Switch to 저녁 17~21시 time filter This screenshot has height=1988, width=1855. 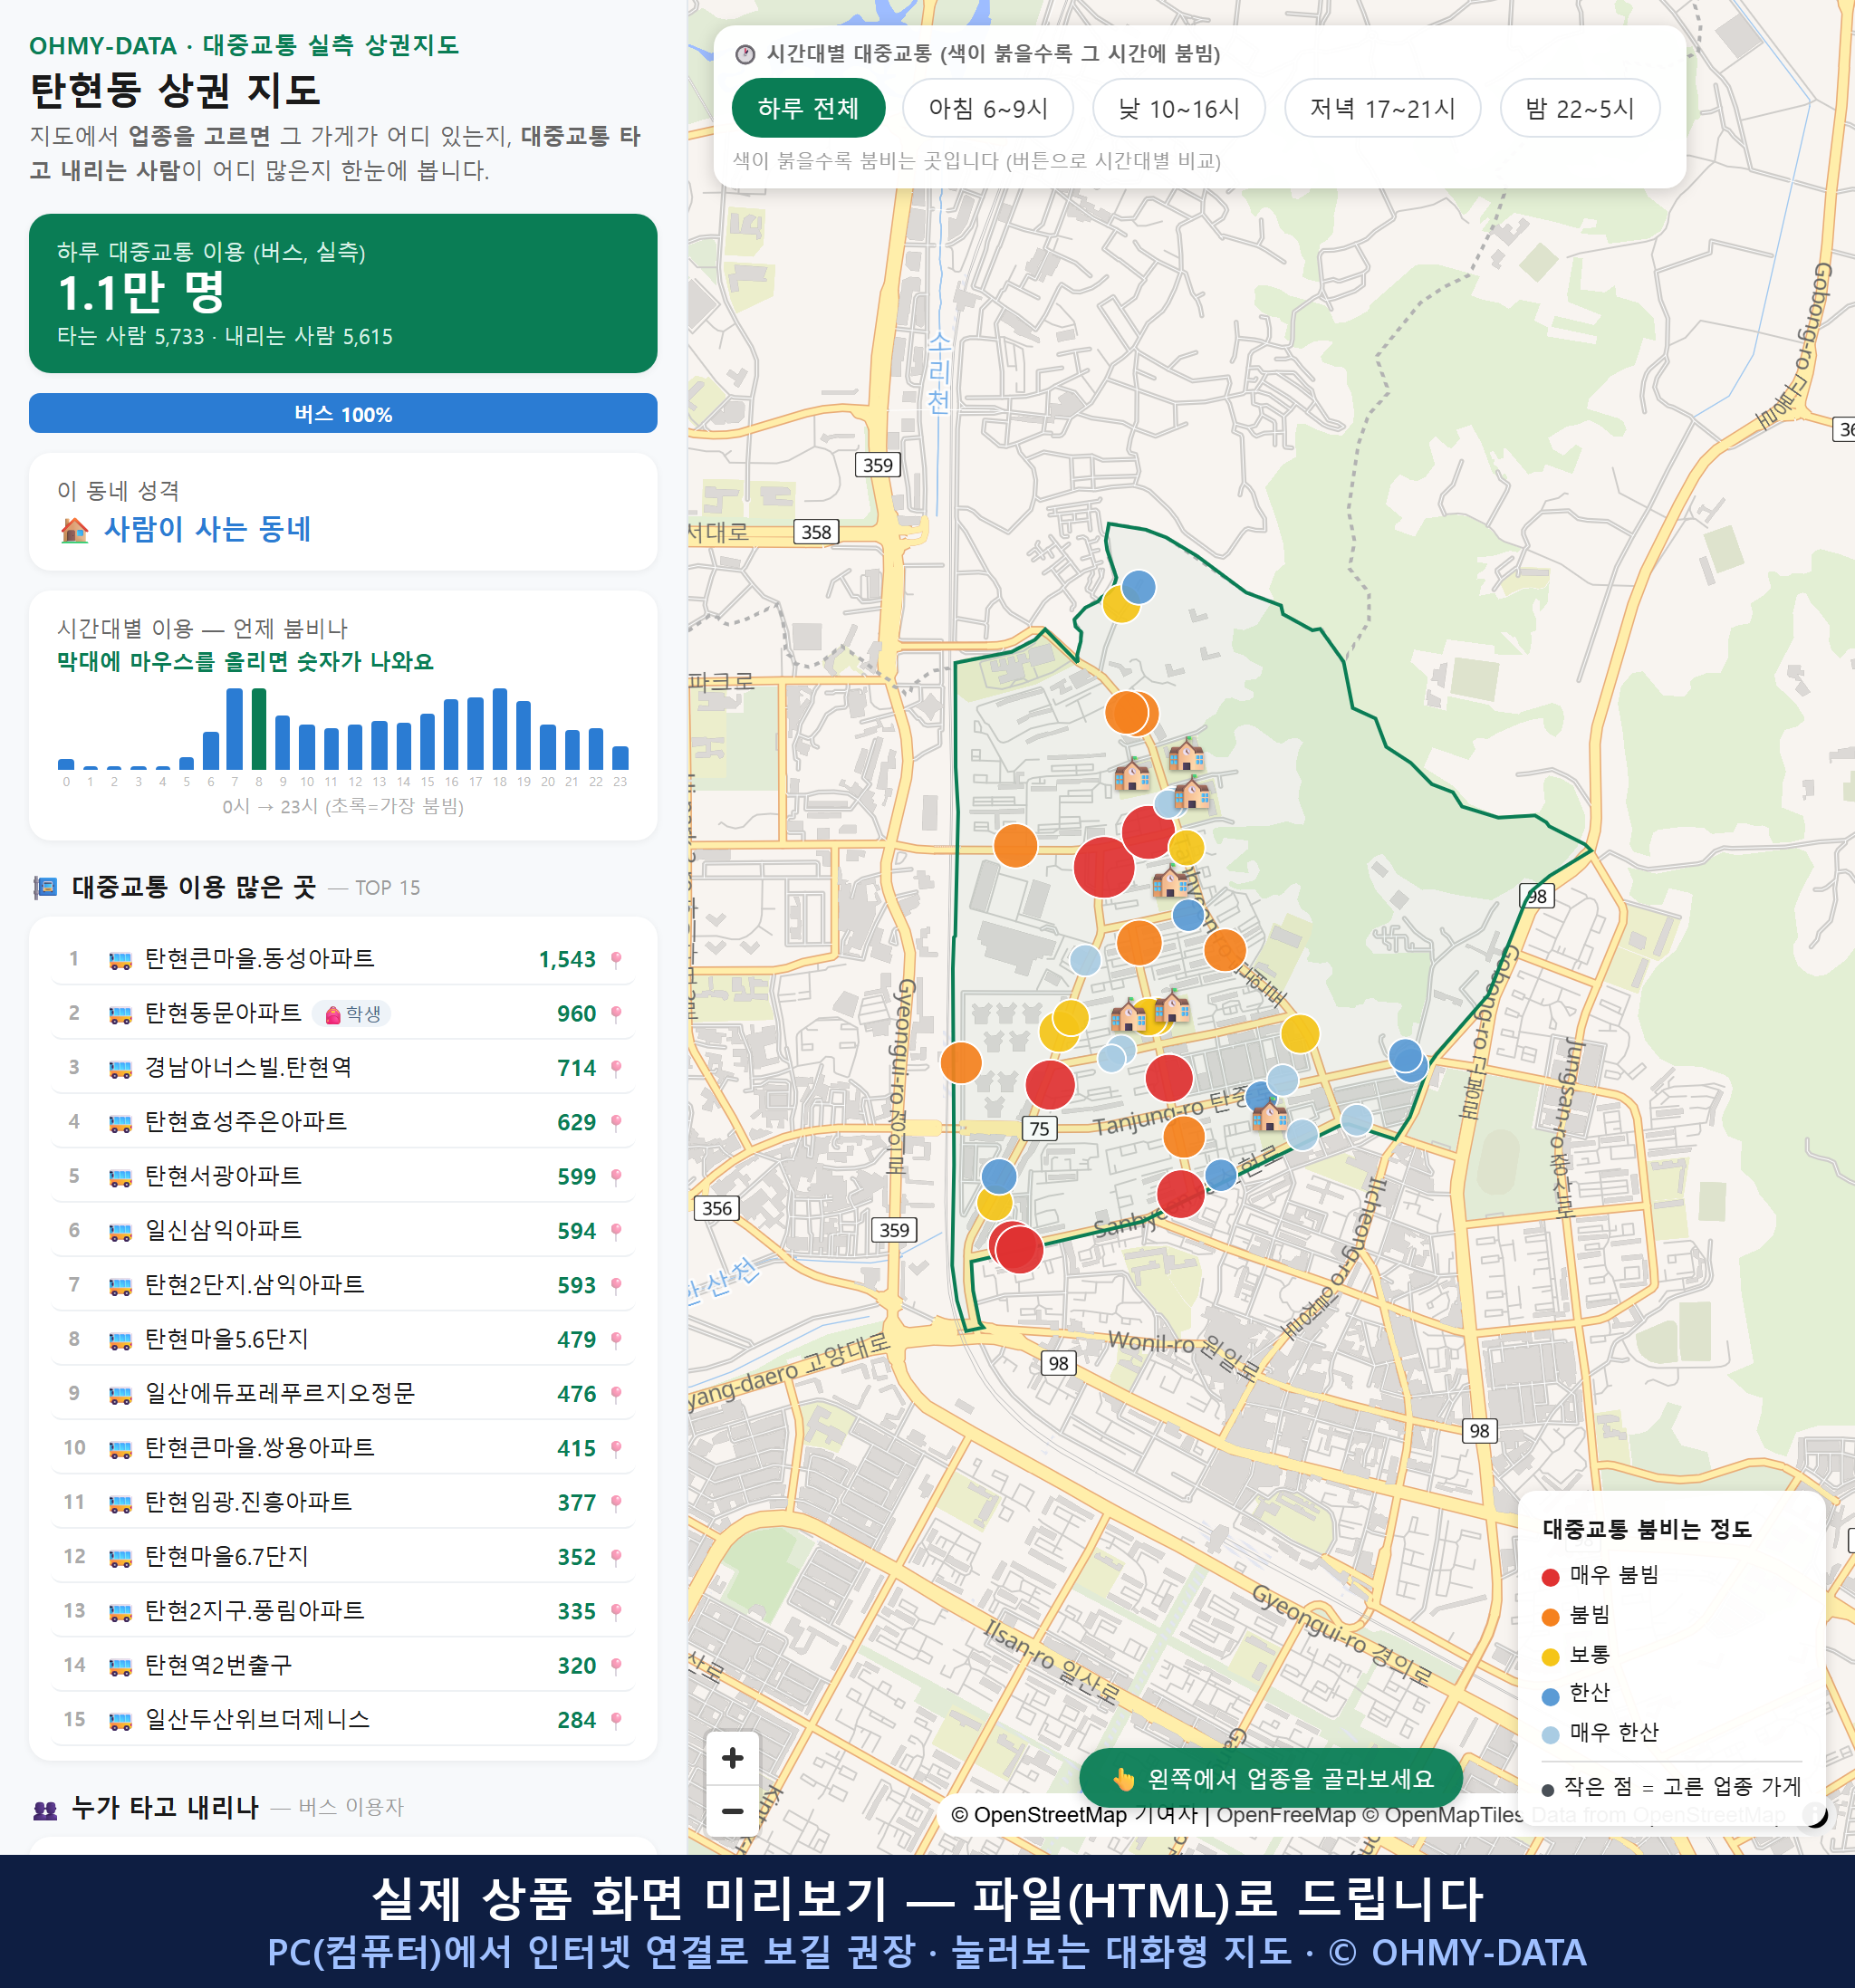1381,108
